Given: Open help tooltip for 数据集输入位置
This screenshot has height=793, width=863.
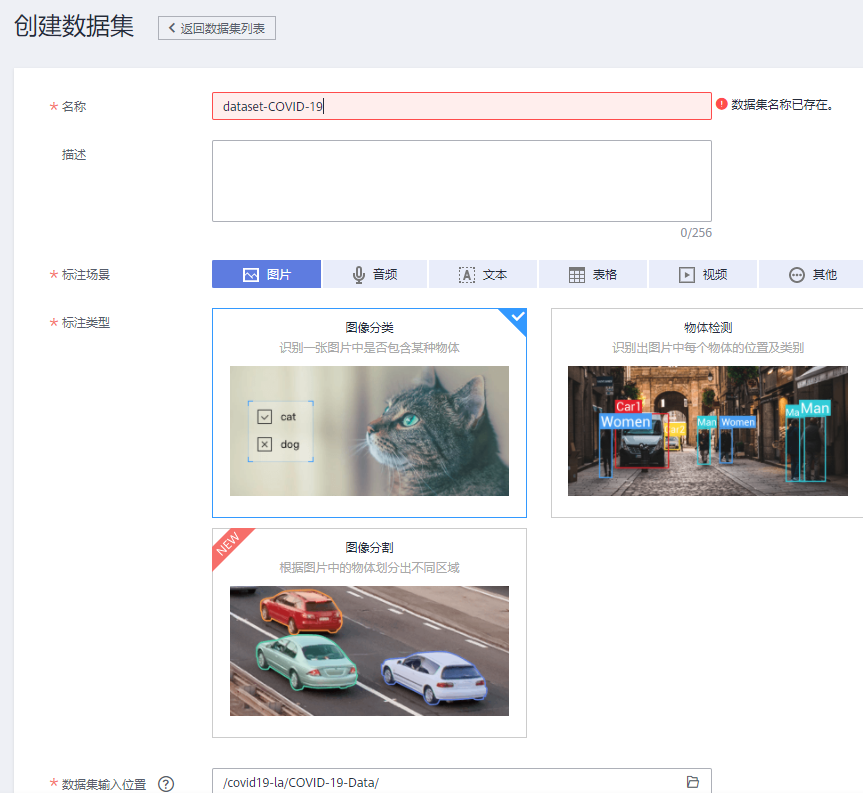Looking at the screenshot, I should click(166, 784).
